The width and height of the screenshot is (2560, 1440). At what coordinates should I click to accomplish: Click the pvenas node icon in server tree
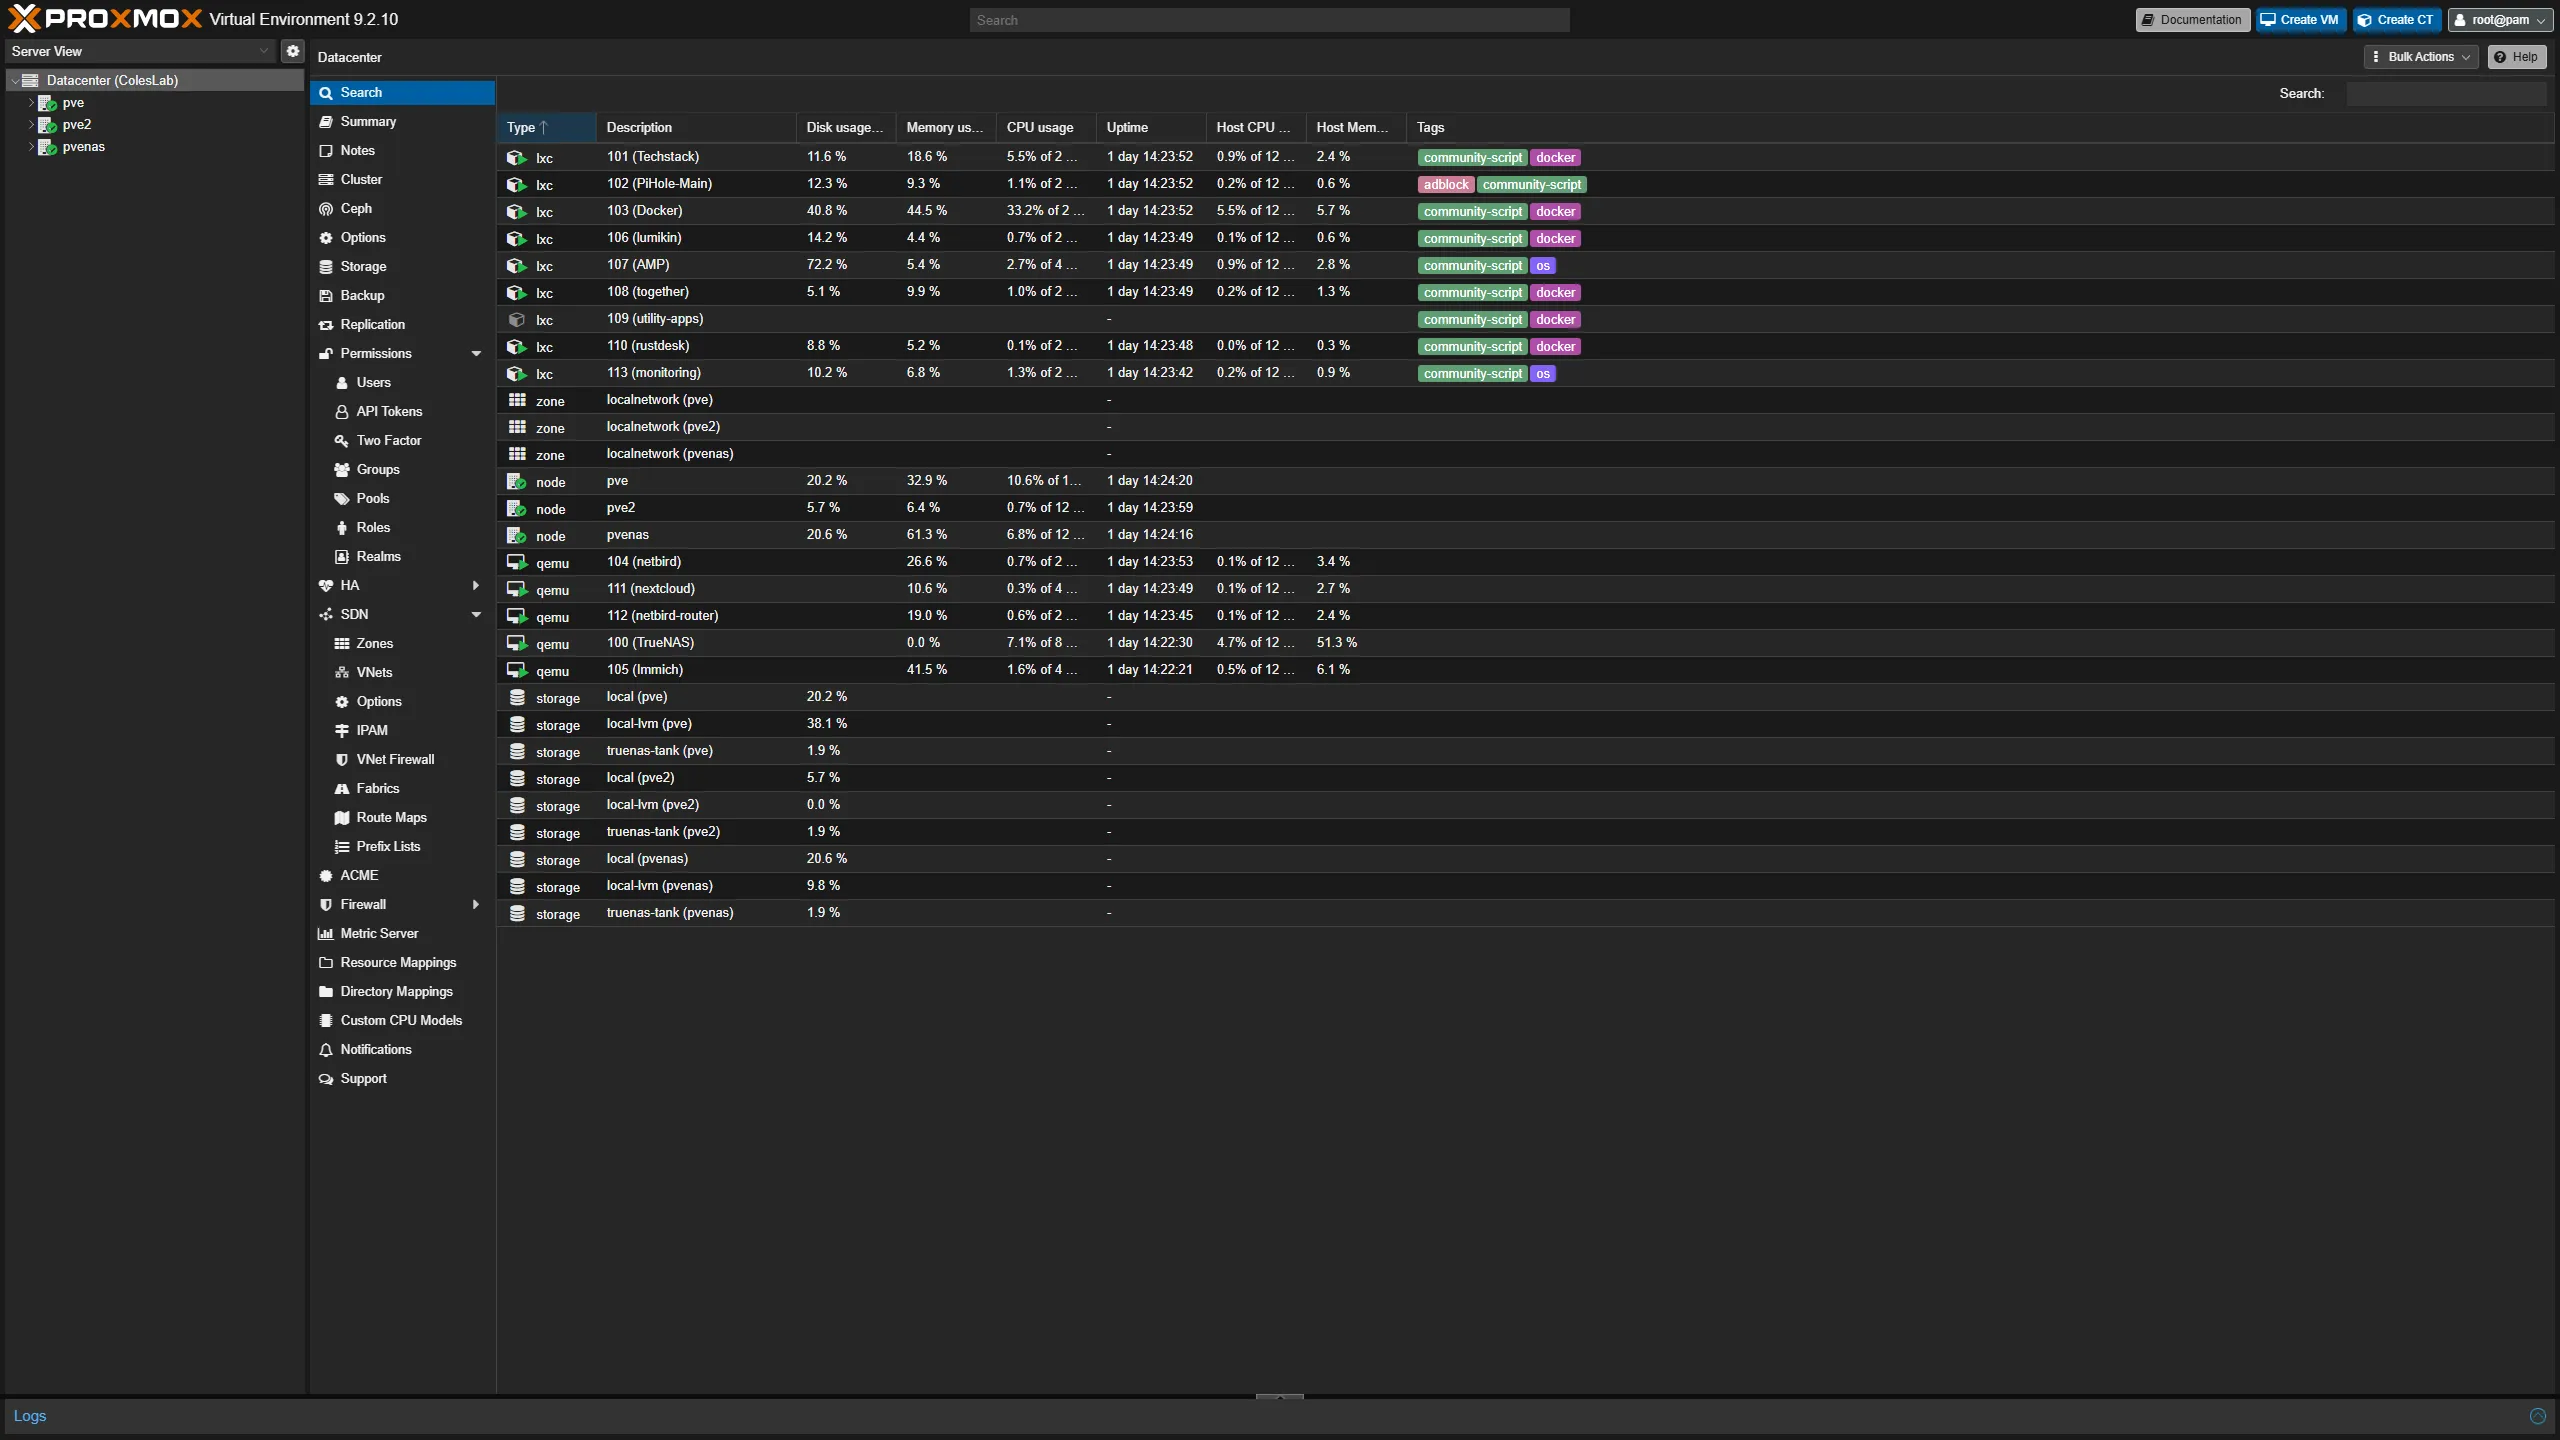click(47, 147)
